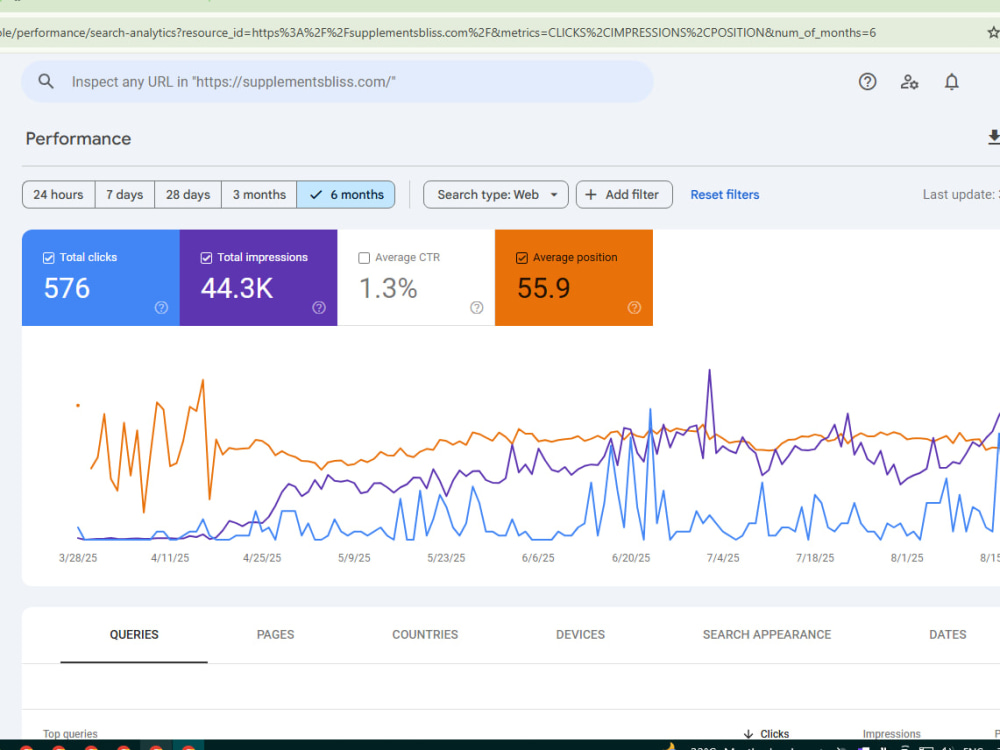Switch to the SEARCH APPEARANCE tab
The height and width of the screenshot is (750, 1000).
point(767,635)
